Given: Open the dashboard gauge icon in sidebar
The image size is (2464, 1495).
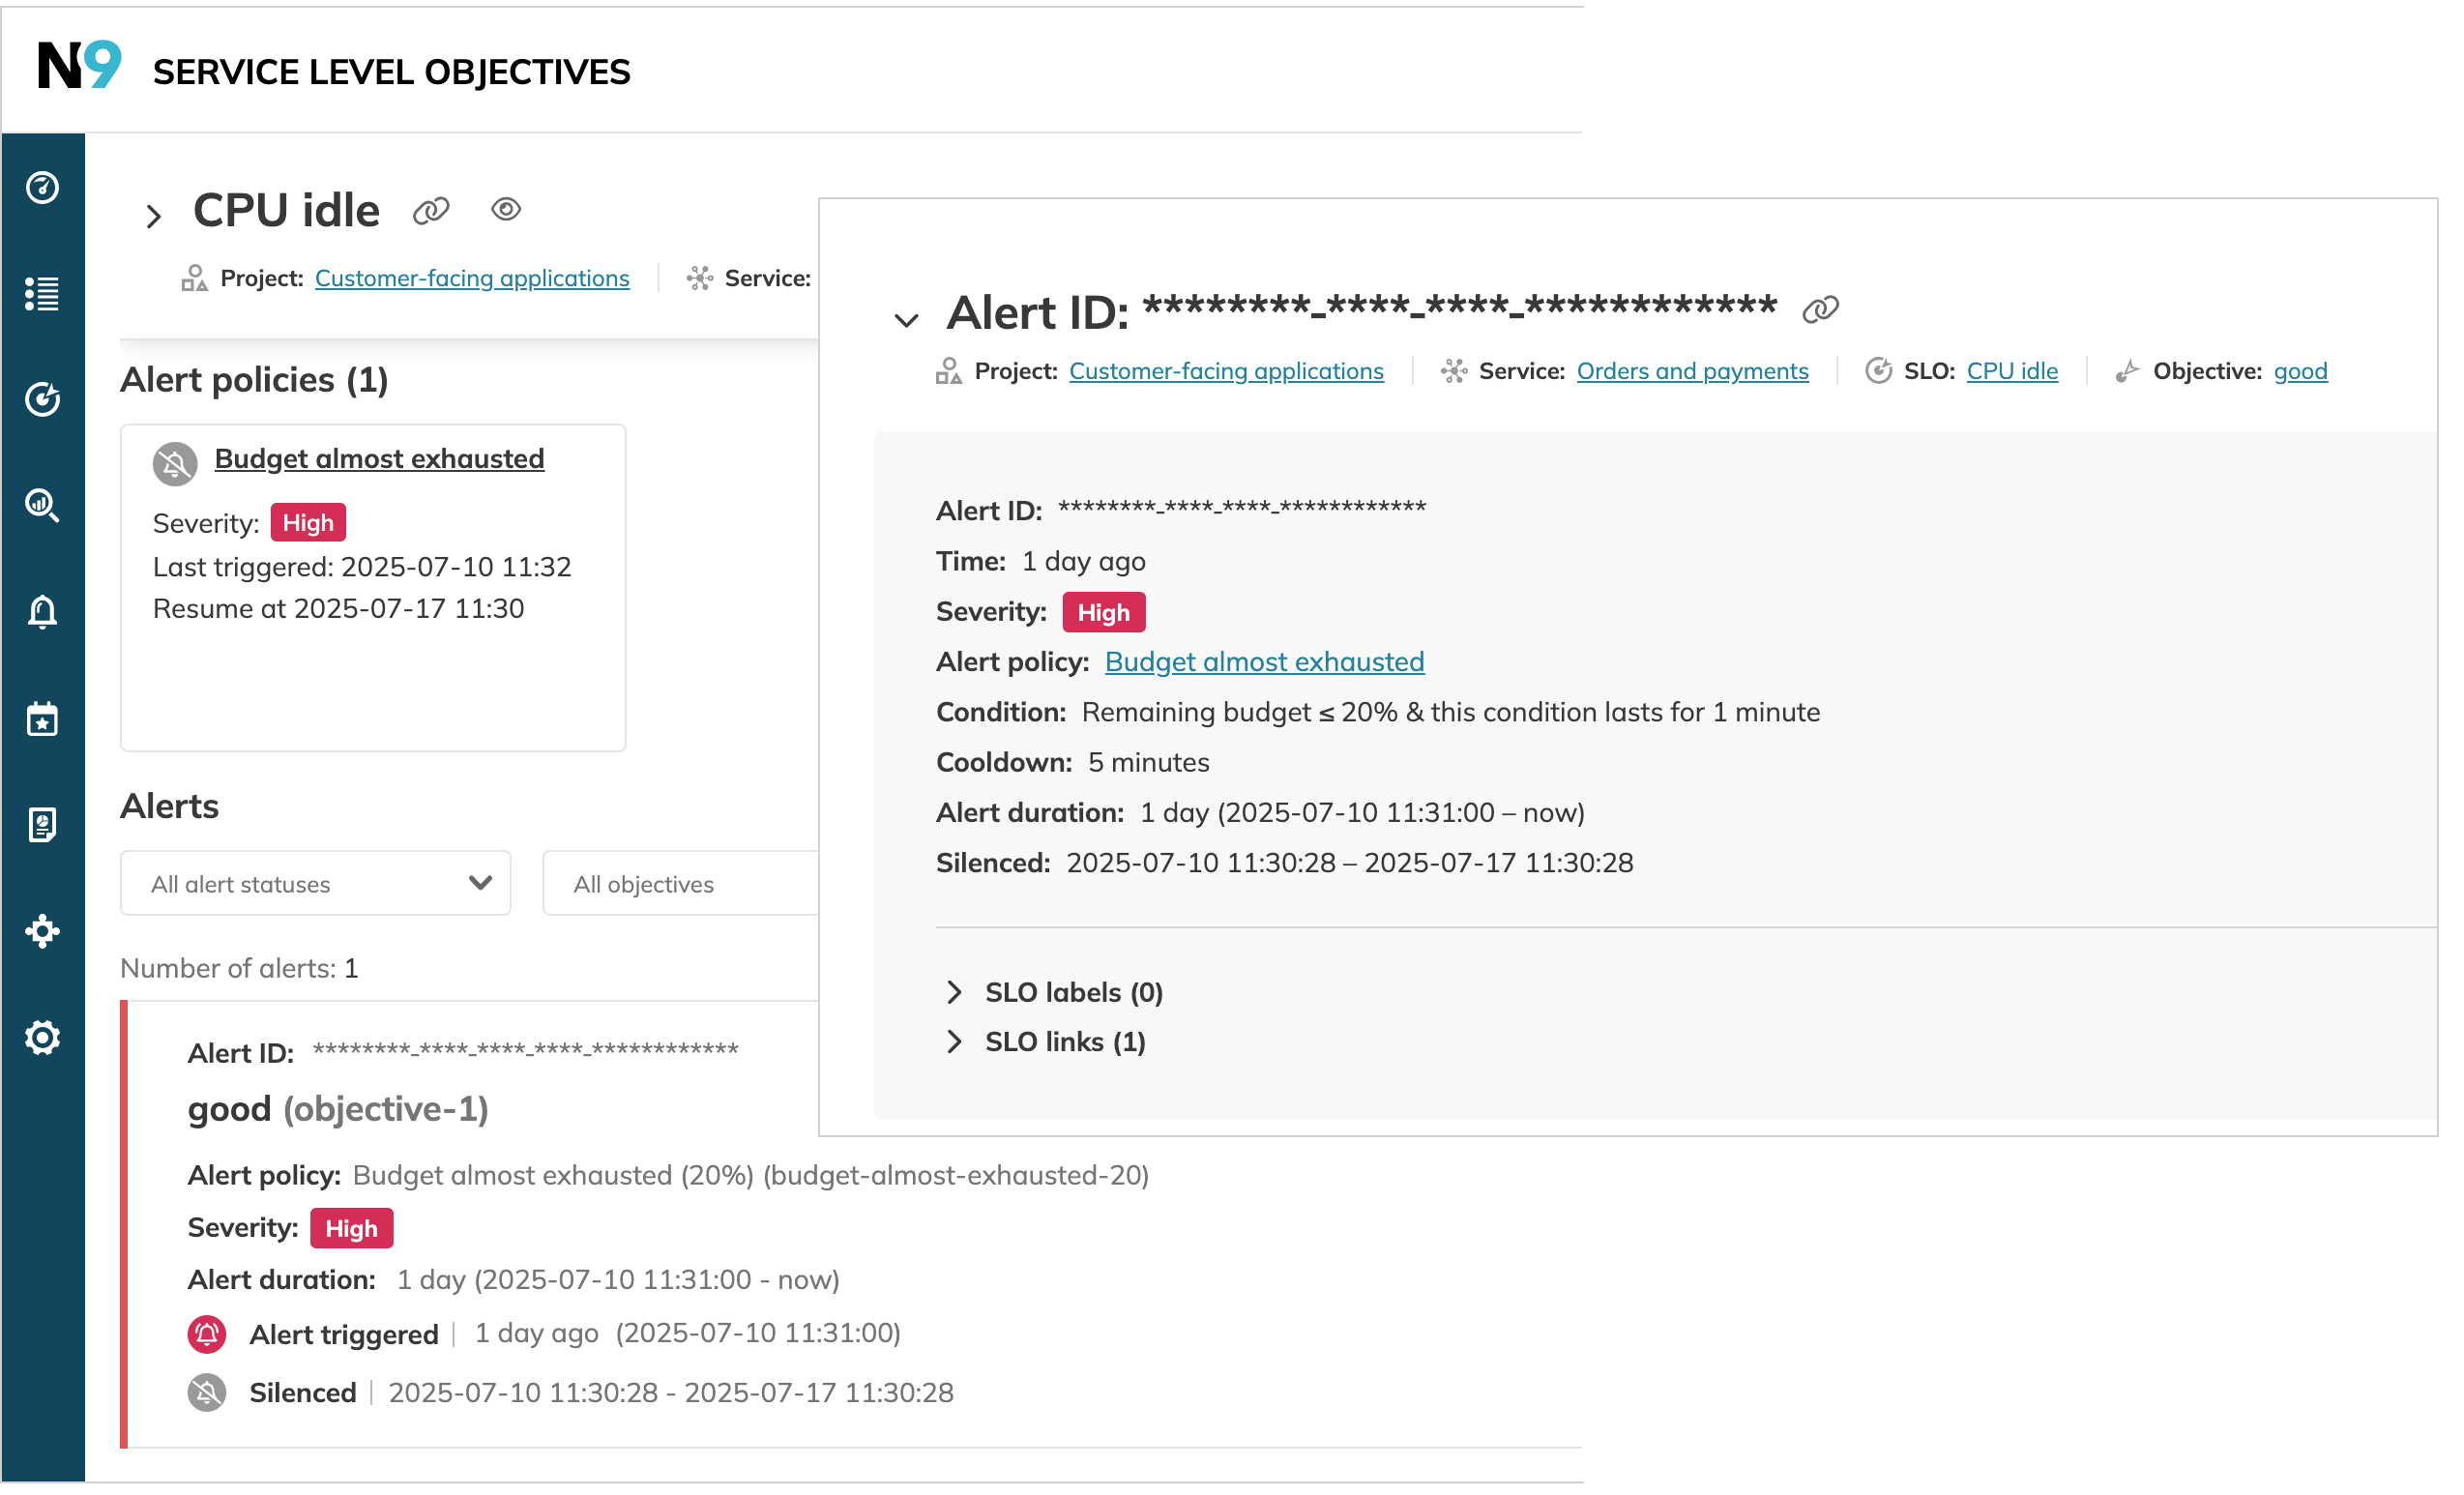Looking at the screenshot, I should (42, 188).
